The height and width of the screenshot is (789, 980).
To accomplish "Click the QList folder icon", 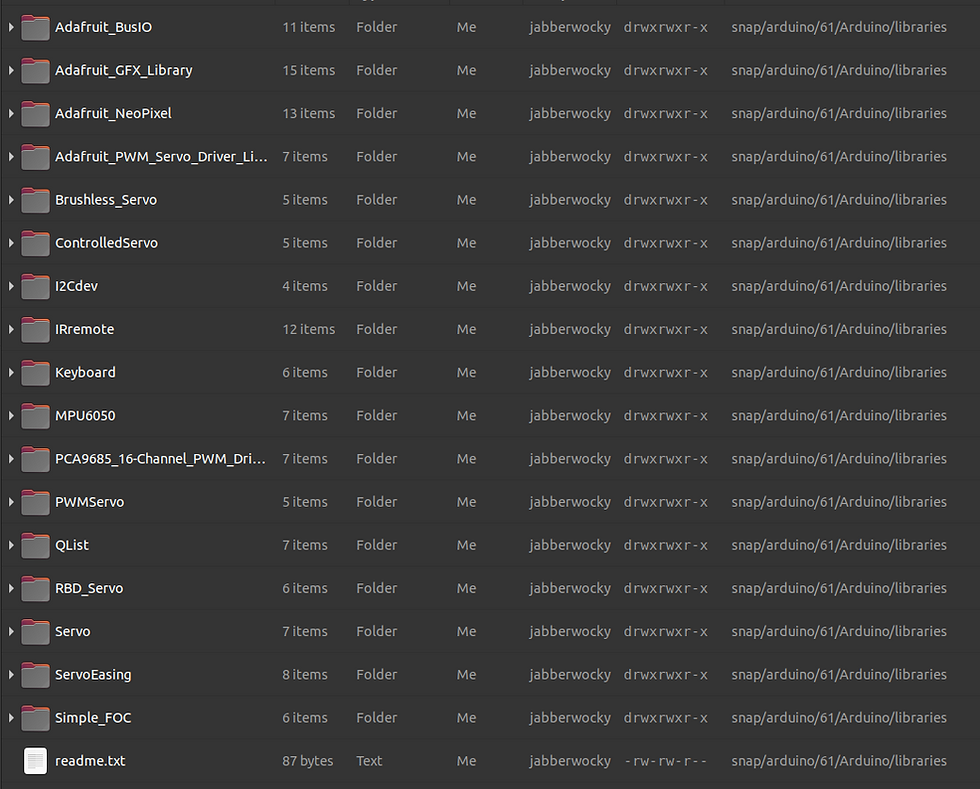I will tap(35, 545).
